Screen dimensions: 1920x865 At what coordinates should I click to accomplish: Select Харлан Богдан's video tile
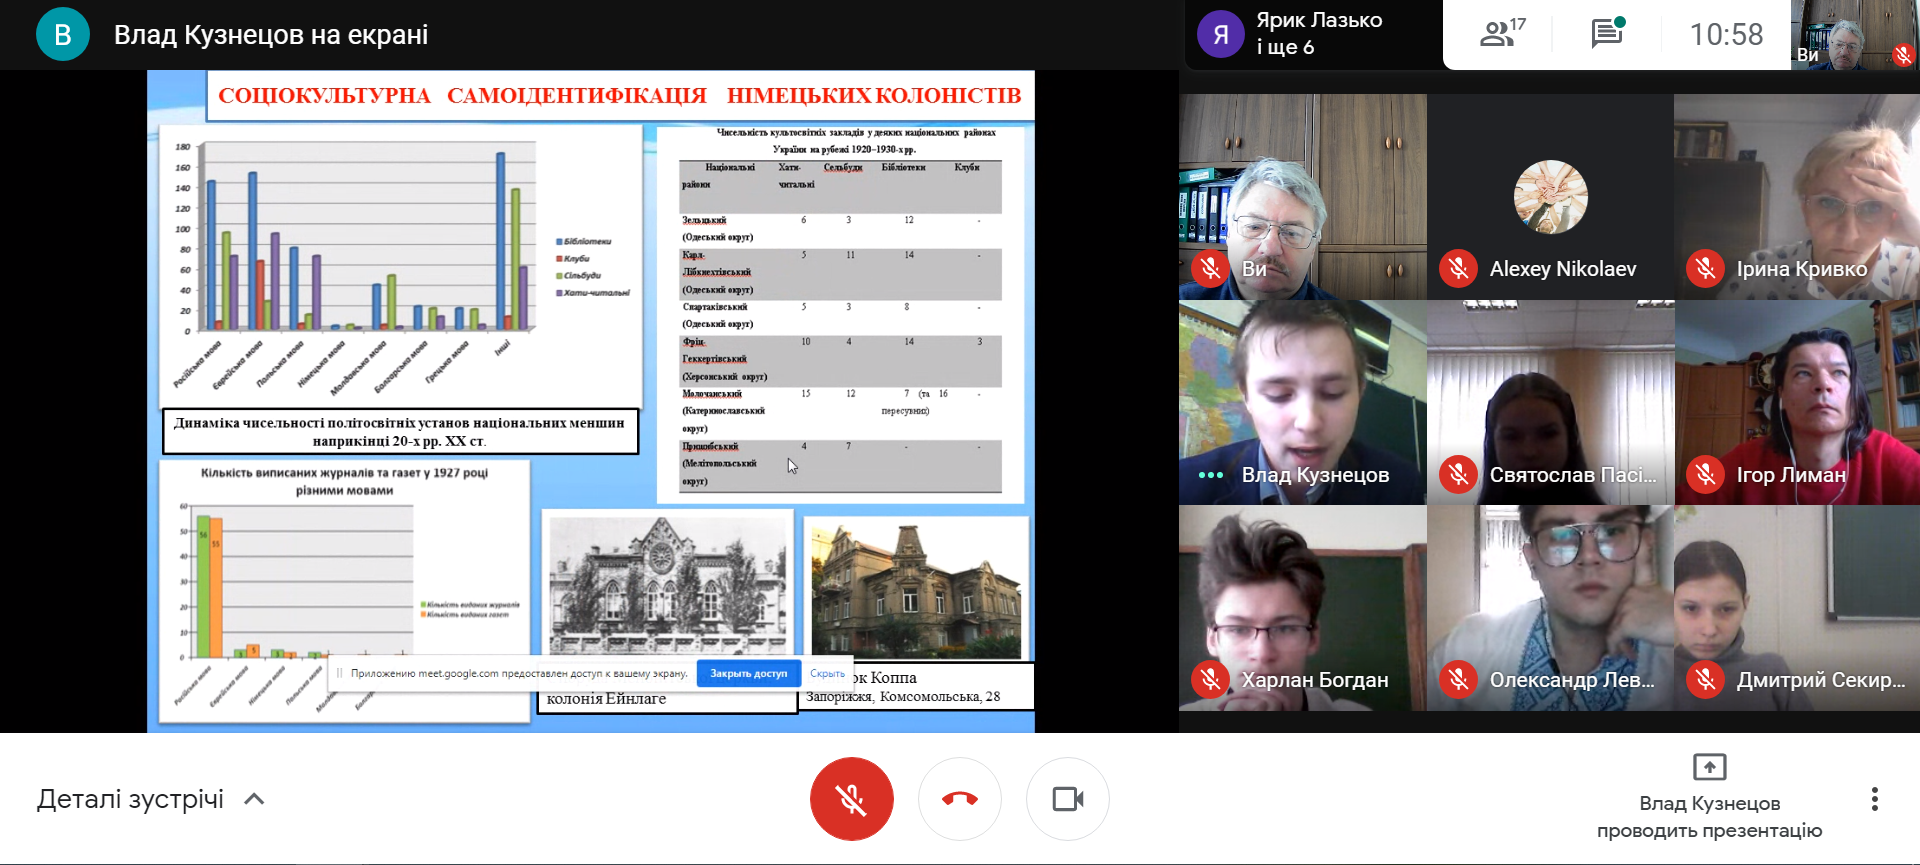tap(1302, 608)
